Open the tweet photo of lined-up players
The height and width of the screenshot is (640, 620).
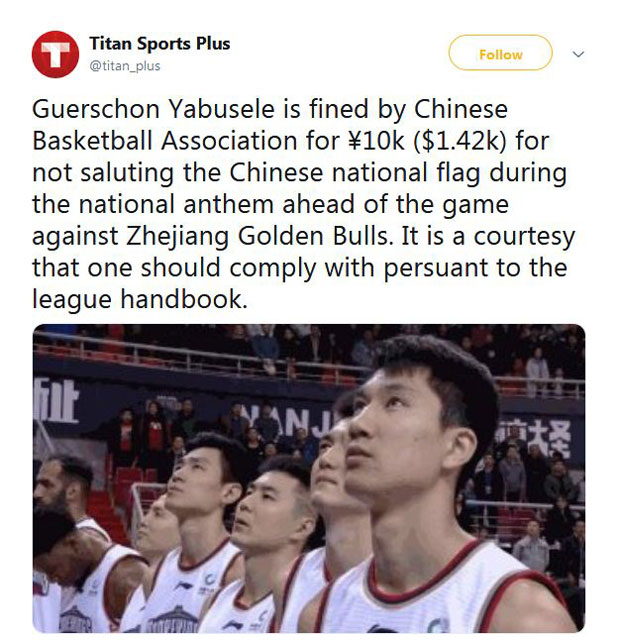(x=309, y=478)
